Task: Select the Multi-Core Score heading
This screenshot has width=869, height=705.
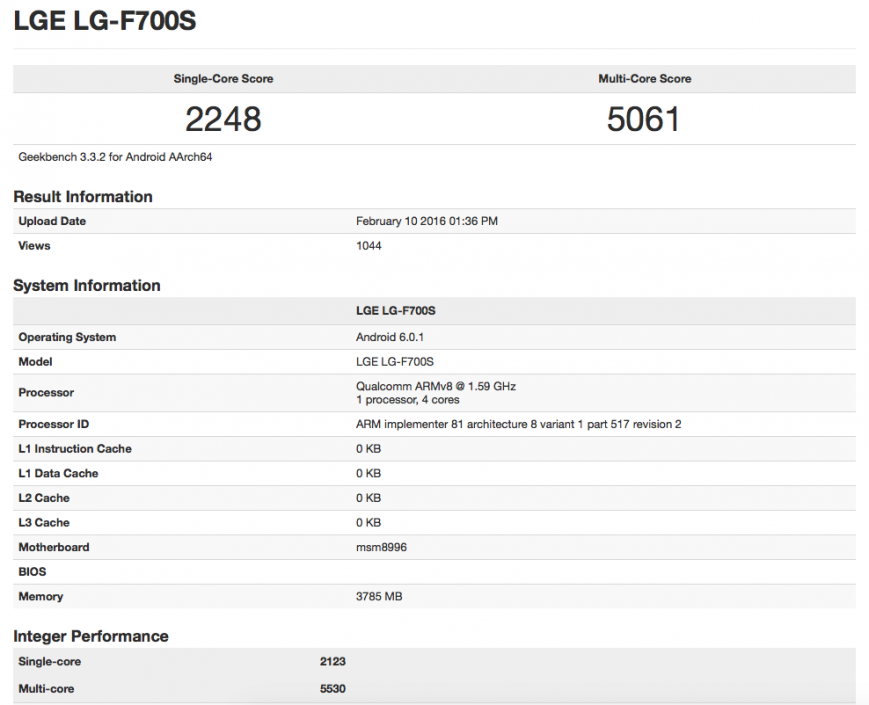Action: (645, 79)
